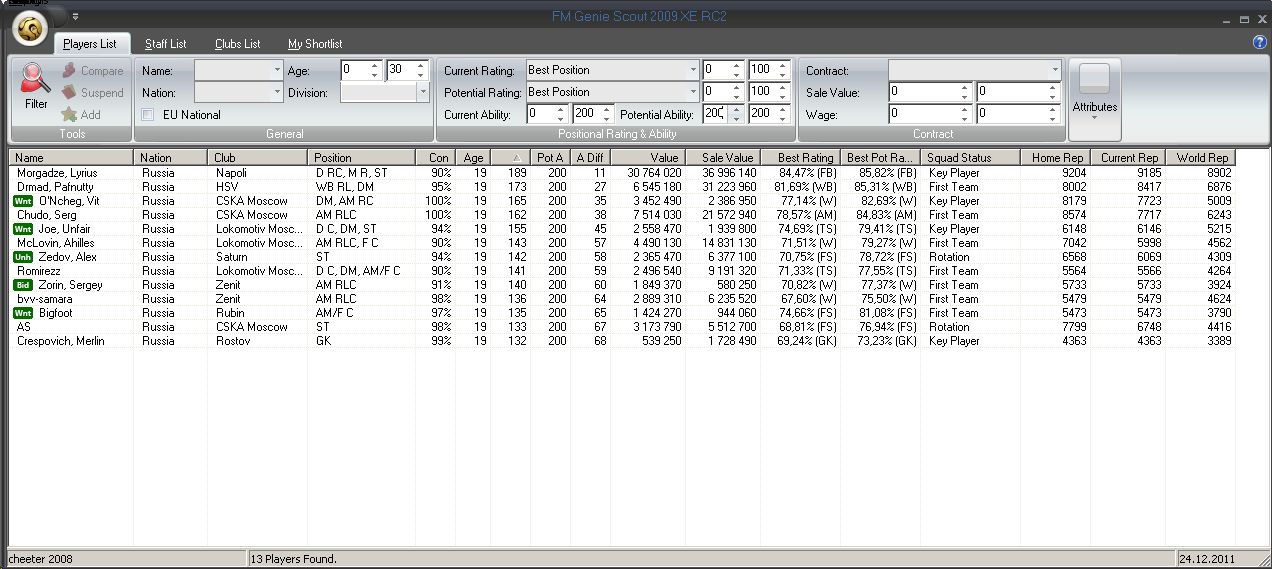Click the blue help question mark icon
The width and height of the screenshot is (1272, 569).
pyautogui.click(x=1259, y=42)
